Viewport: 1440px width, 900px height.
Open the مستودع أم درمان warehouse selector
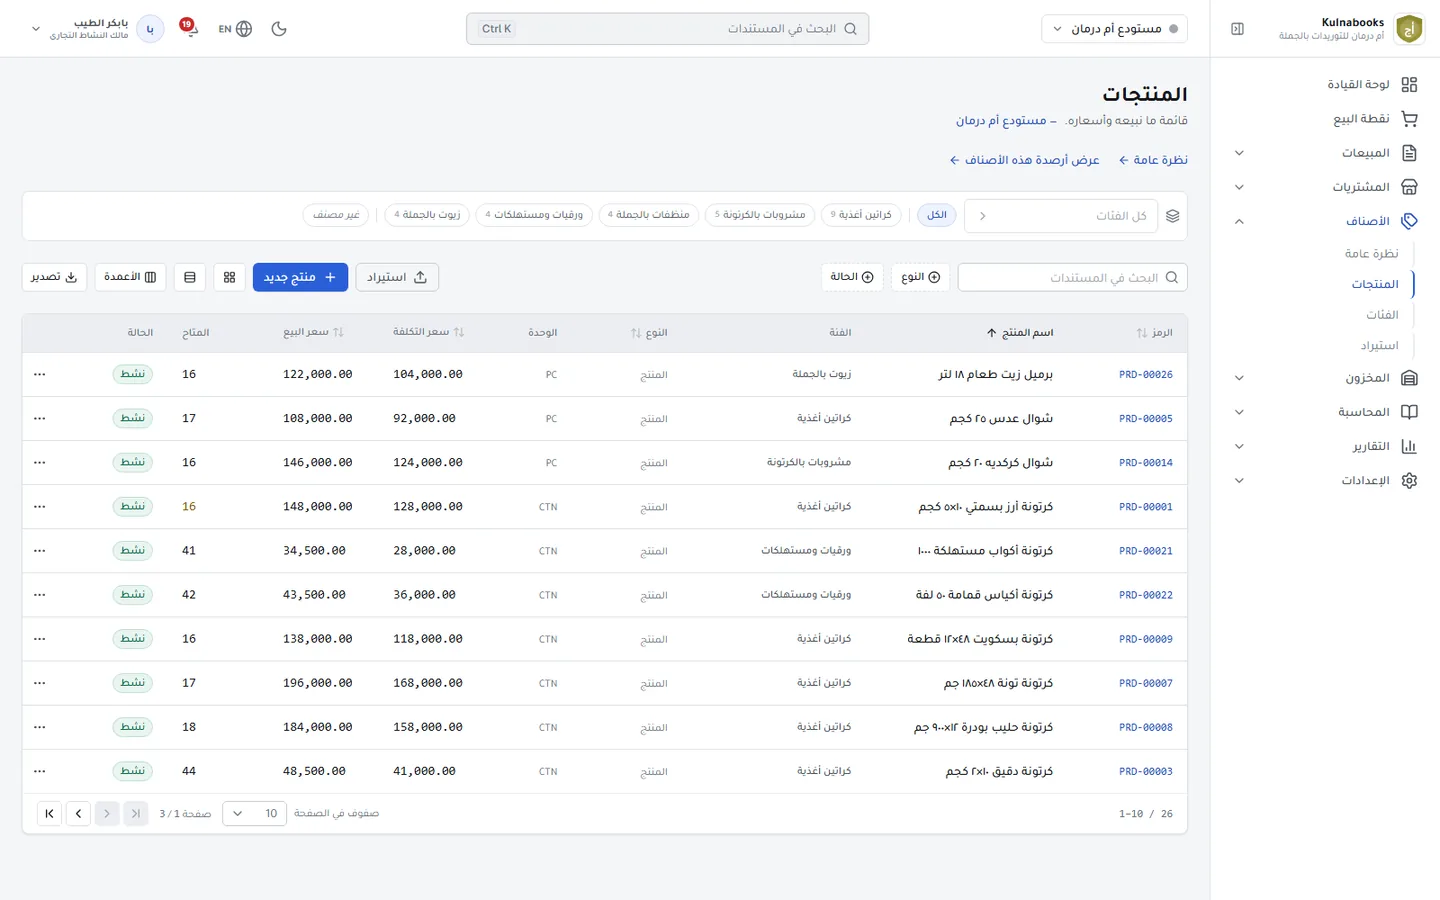coord(1115,29)
